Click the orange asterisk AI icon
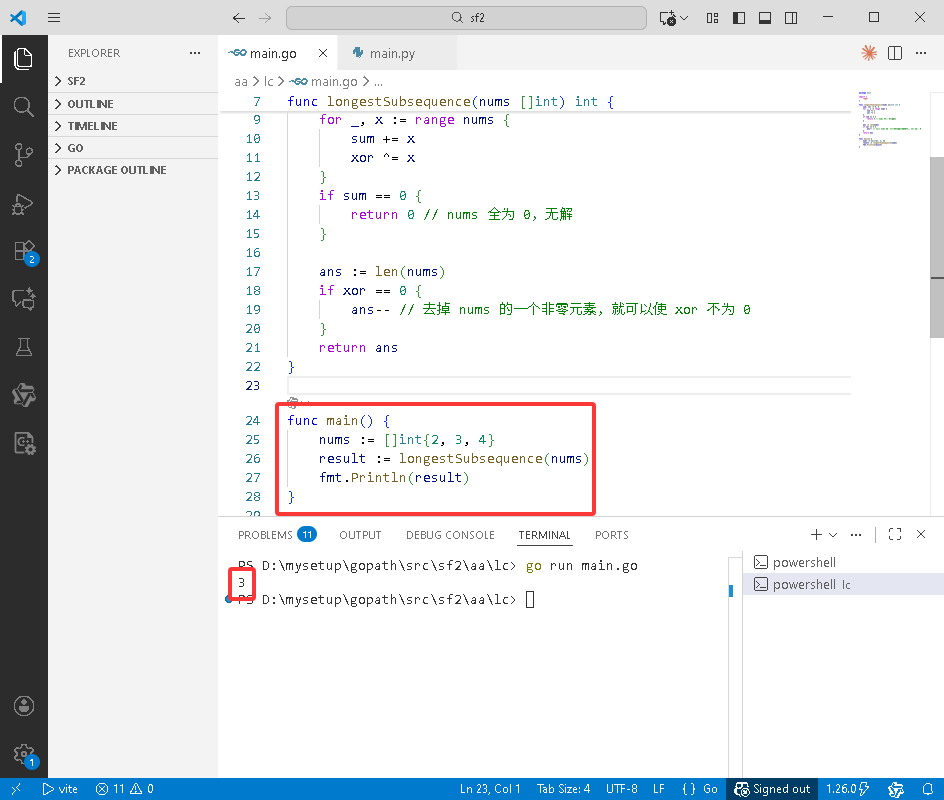Screen dimensions: 944x800 [x=869, y=53]
